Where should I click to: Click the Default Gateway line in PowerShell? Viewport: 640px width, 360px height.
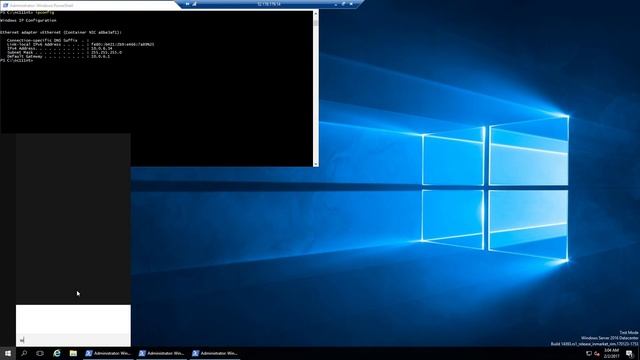[x=58, y=56]
